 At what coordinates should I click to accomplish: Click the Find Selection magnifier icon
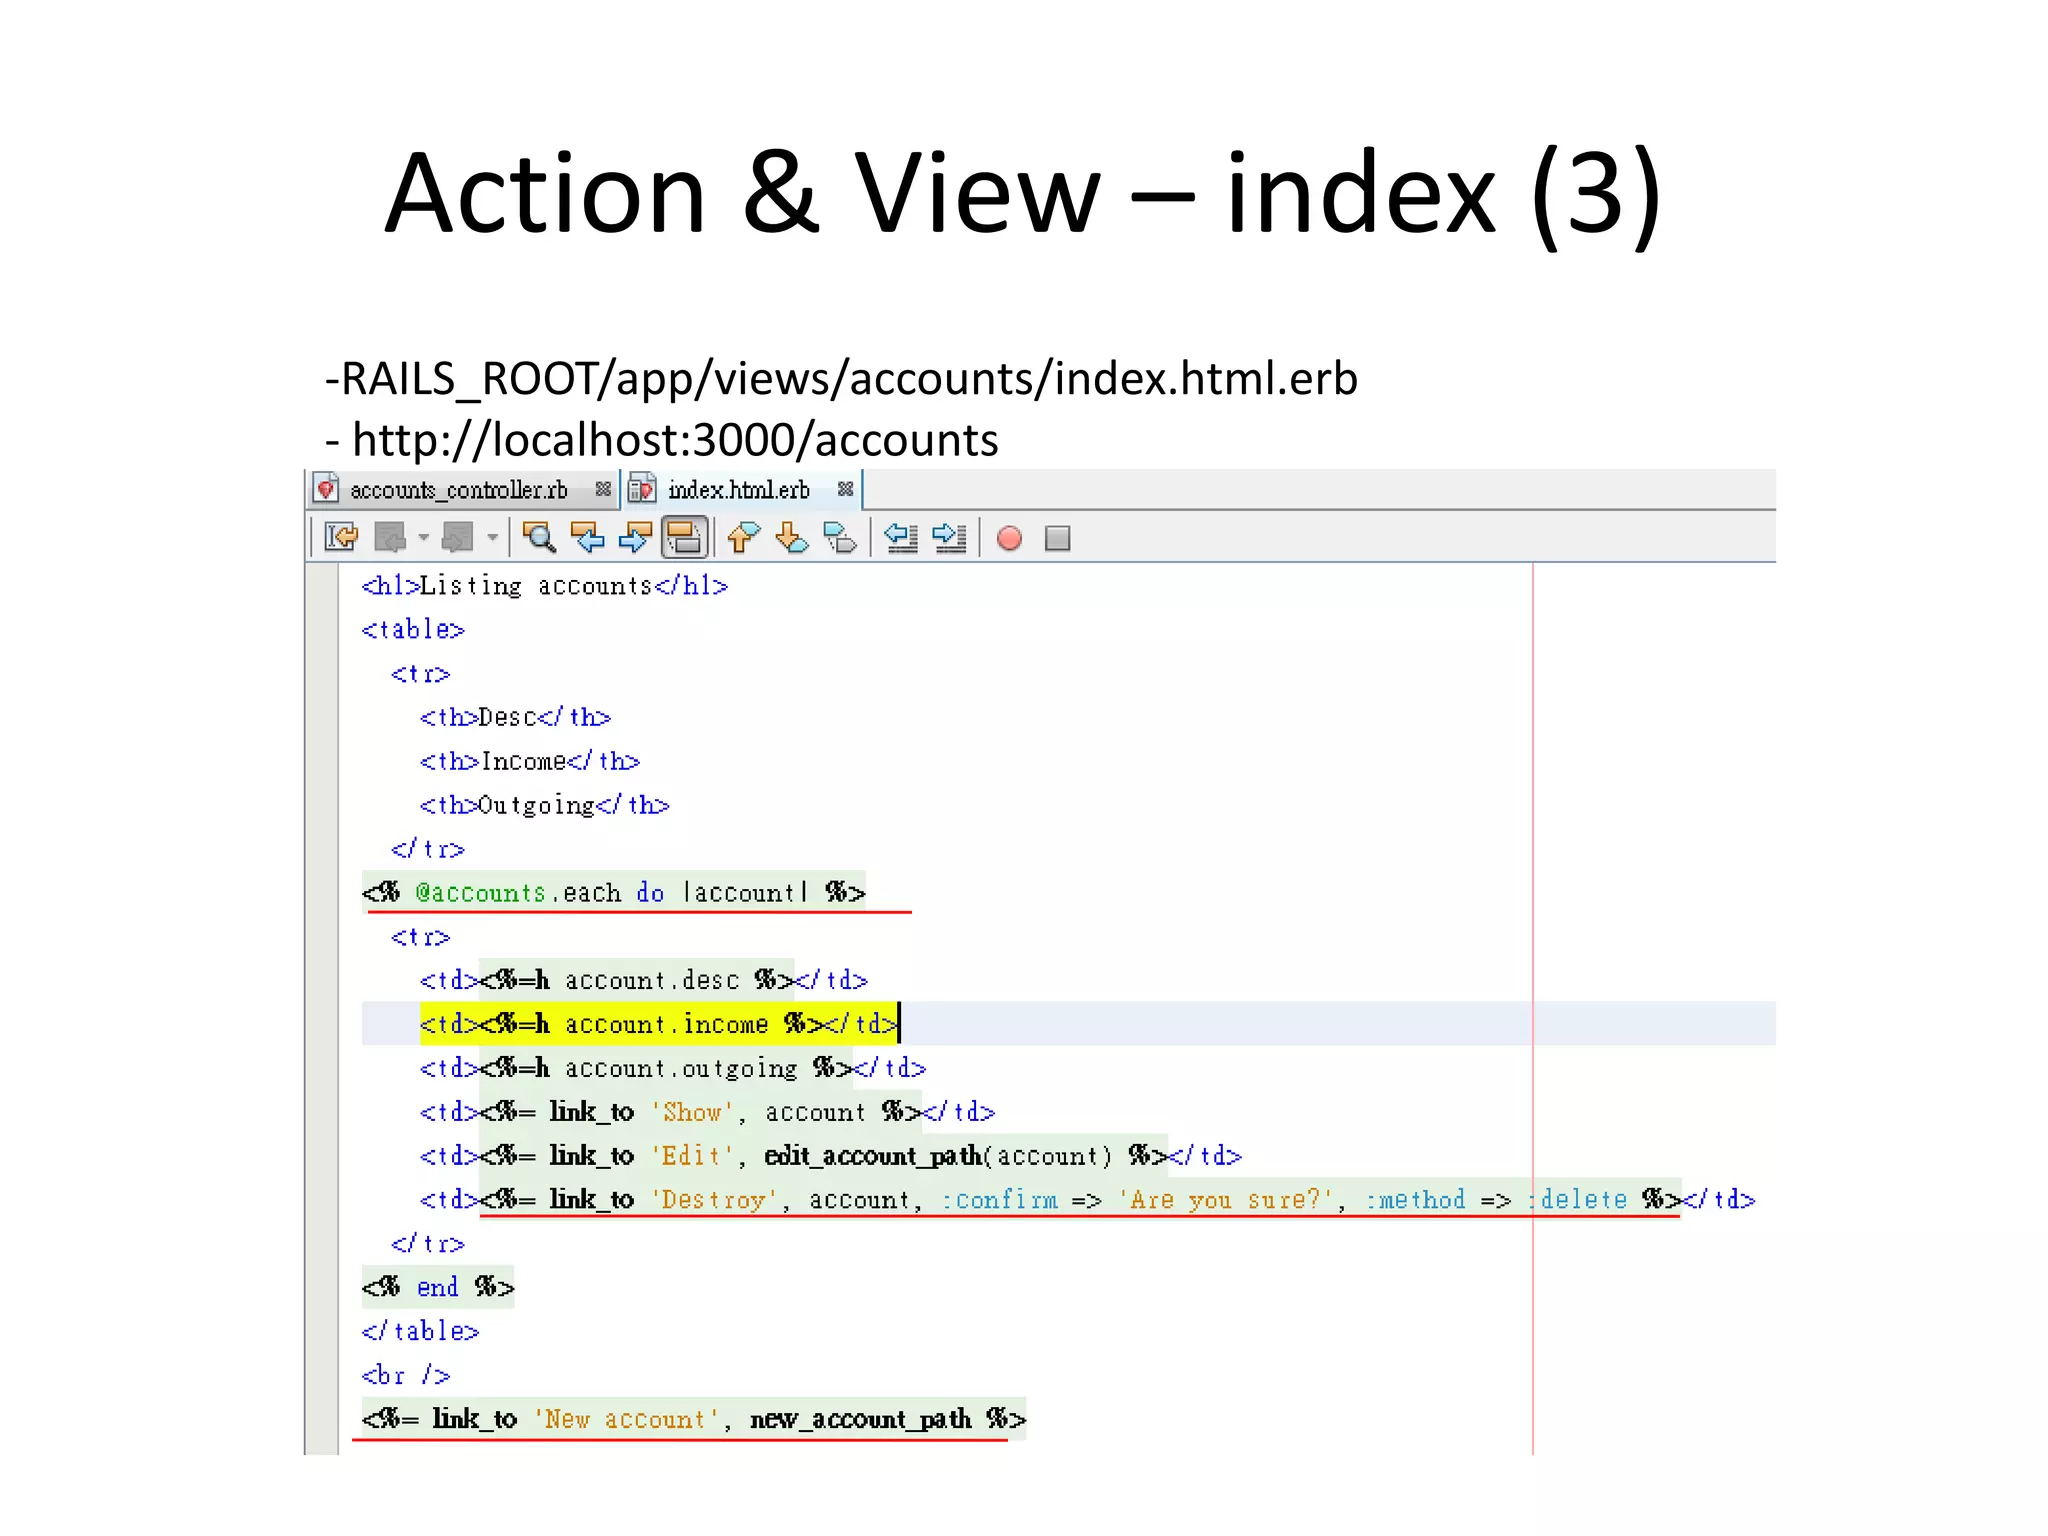[539, 538]
